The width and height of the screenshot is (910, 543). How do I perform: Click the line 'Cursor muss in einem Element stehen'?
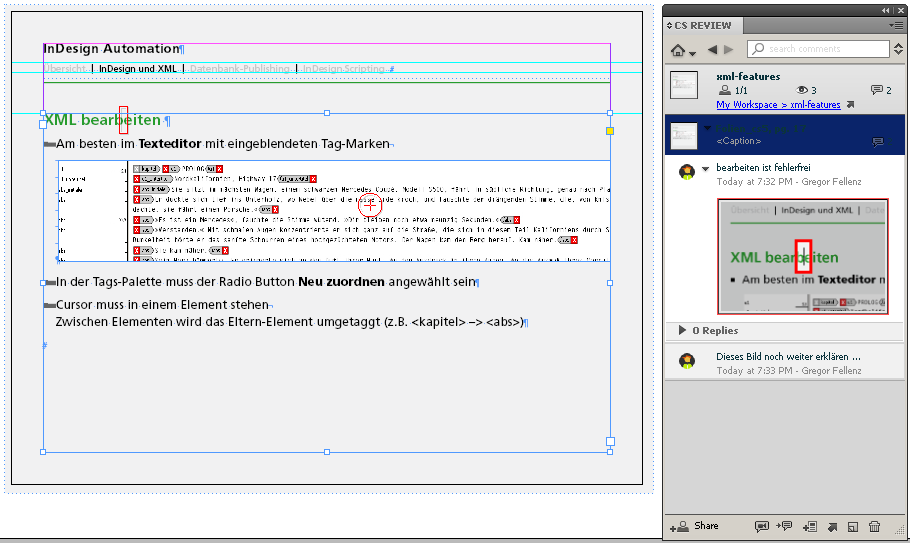(162, 305)
